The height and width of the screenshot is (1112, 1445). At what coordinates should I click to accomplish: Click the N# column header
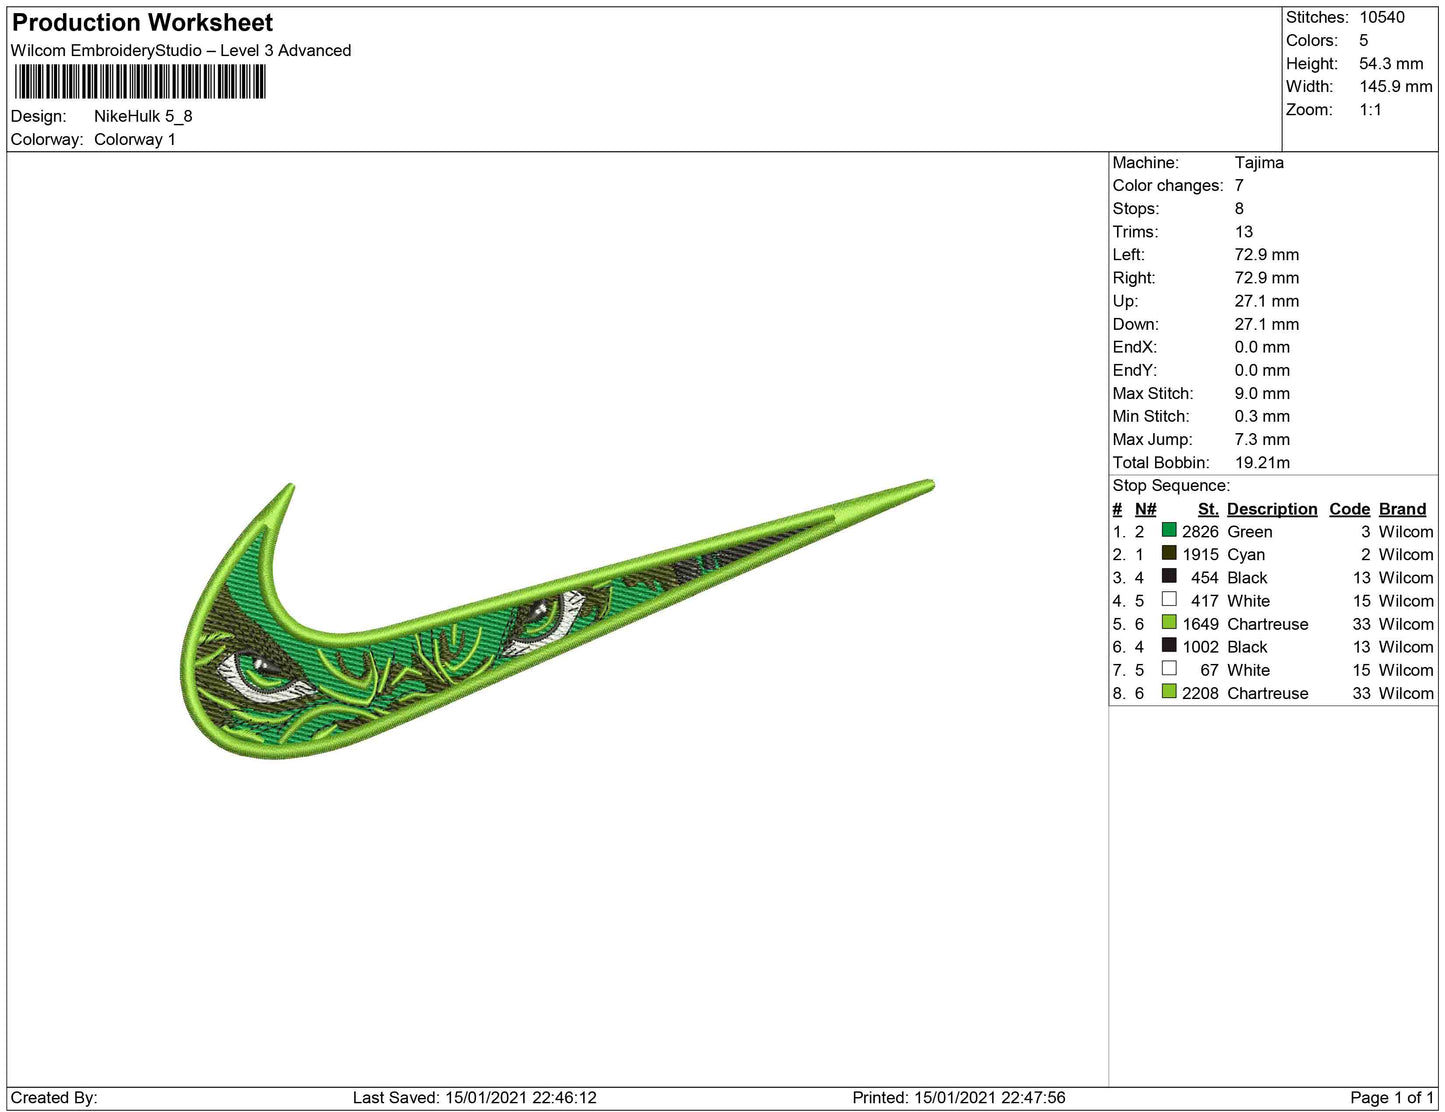click(1145, 509)
